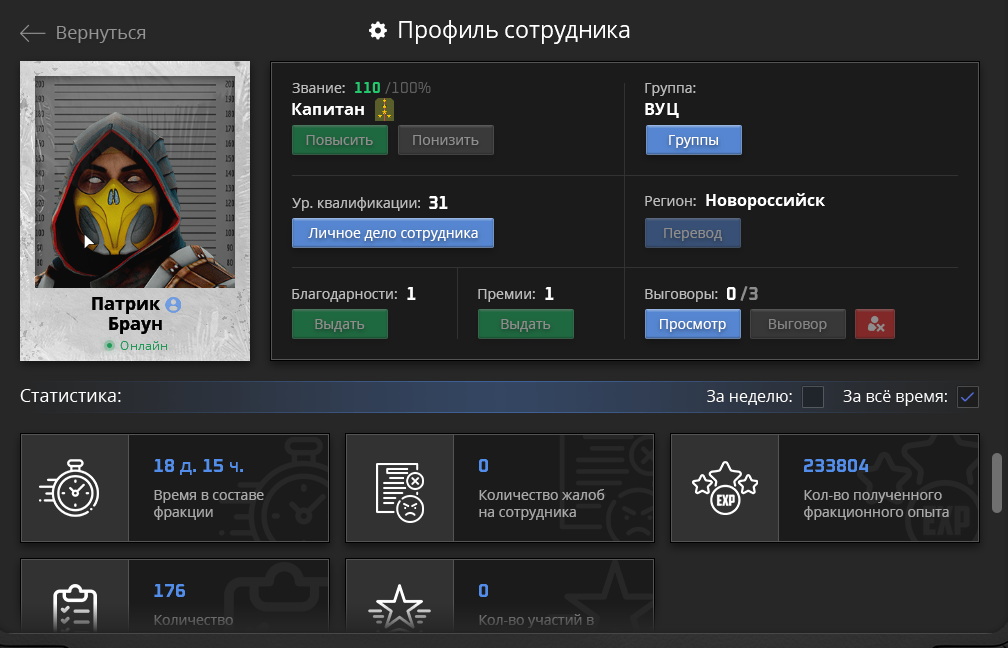Click the Онлайн status text
This screenshot has width=1008, height=648.
click(144, 346)
